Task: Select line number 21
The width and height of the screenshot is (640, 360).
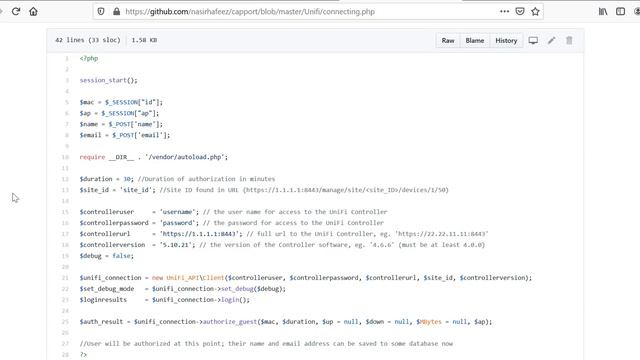Action: [x=65, y=278]
